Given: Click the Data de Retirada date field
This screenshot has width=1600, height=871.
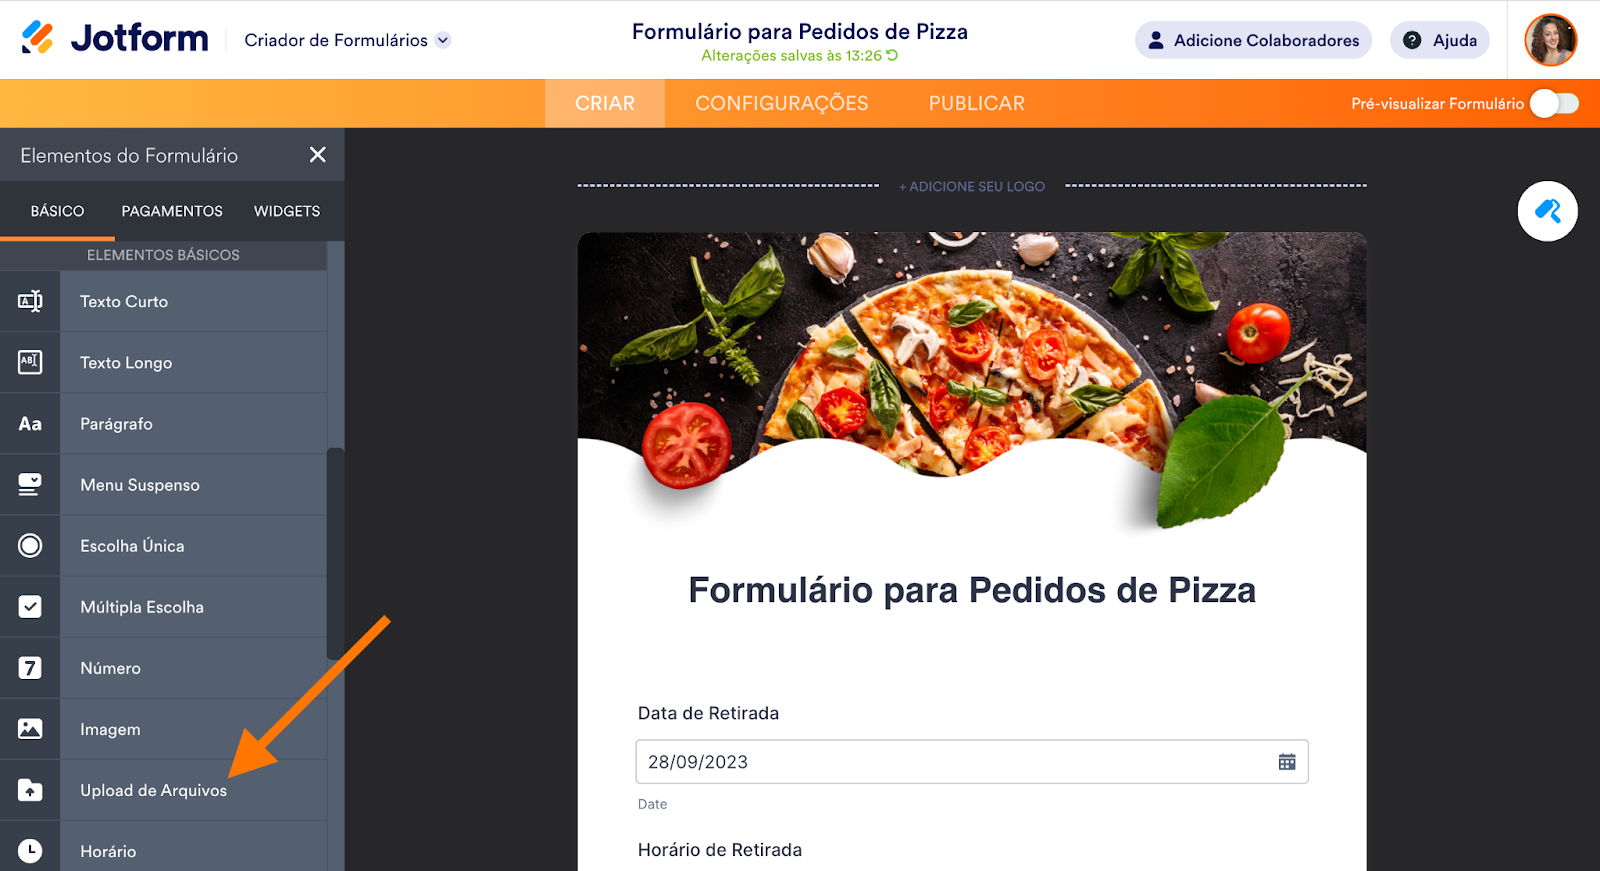Looking at the screenshot, I should click(972, 762).
